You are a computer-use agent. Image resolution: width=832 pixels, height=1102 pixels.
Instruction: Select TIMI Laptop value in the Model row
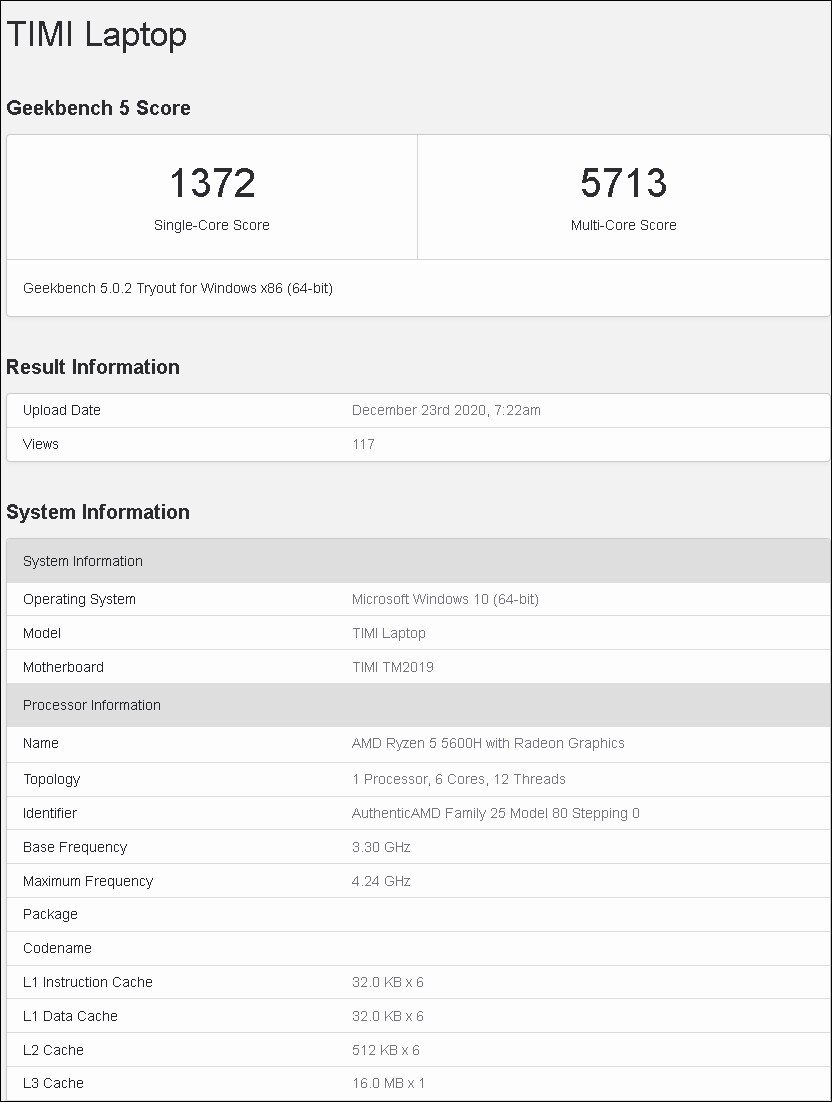[389, 633]
